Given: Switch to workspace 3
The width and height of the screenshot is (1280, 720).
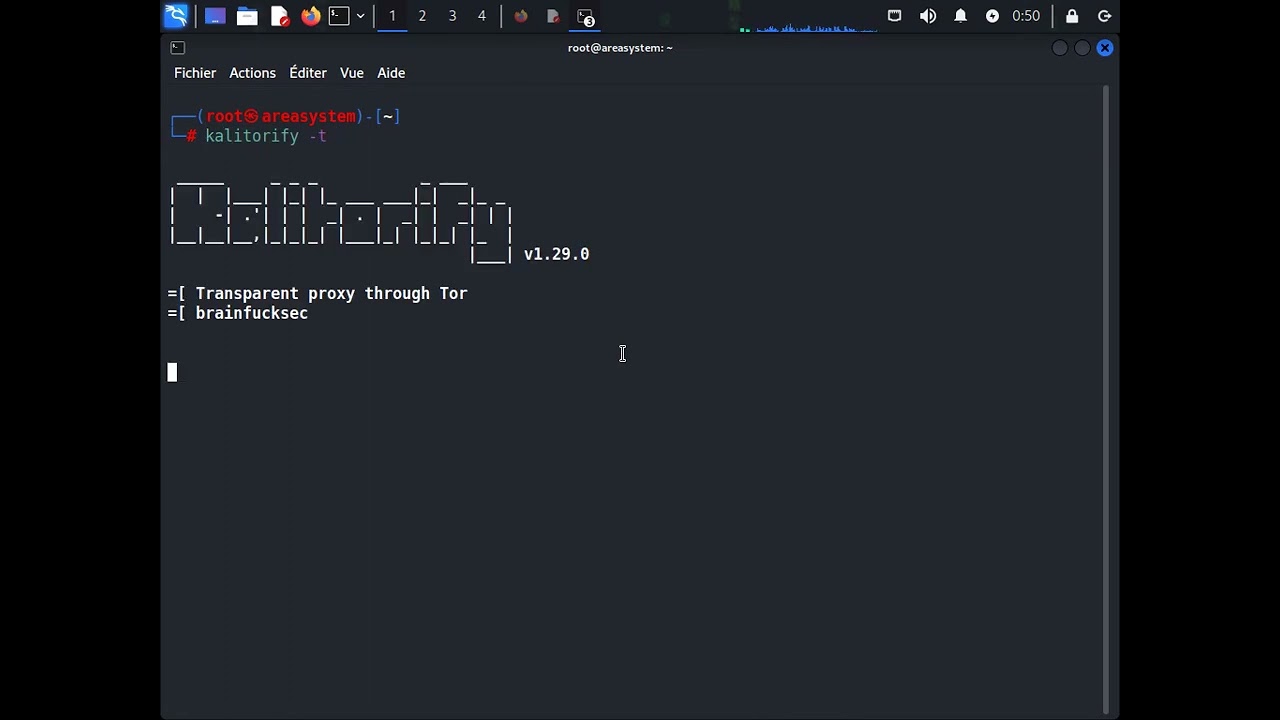Looking at the screenshot, I should coord(452,16).
